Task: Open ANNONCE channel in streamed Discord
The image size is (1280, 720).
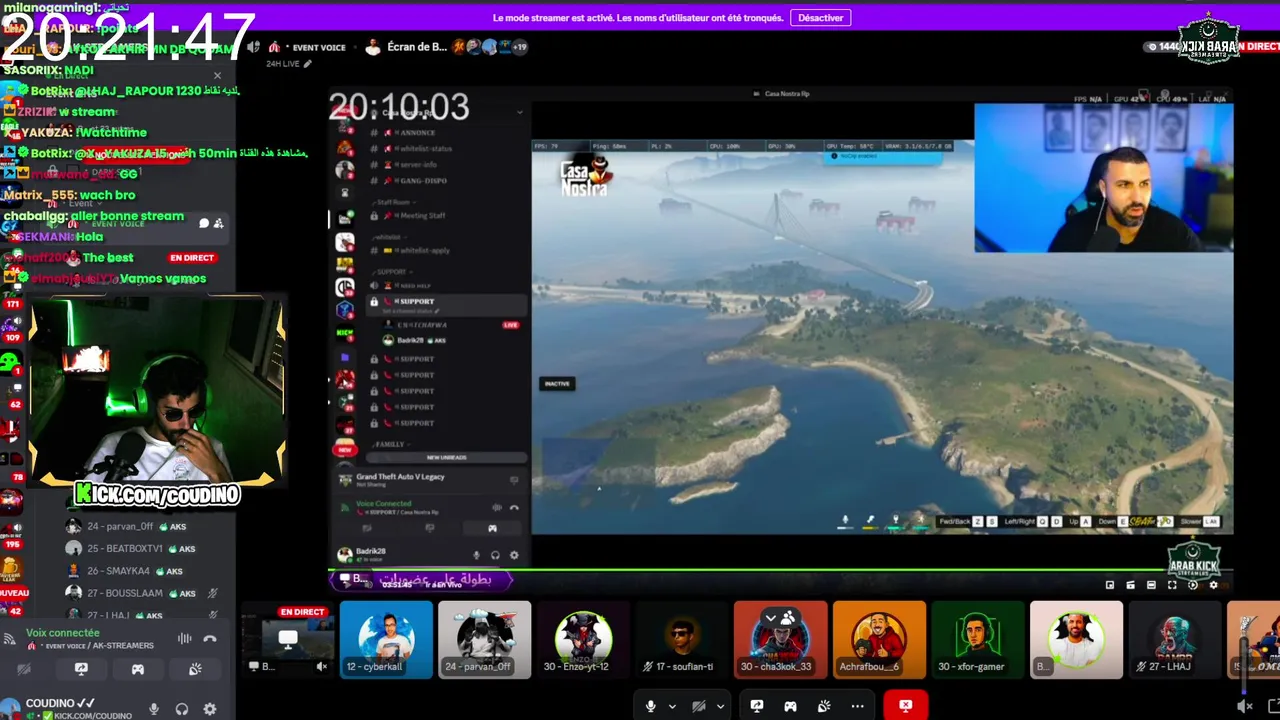Action: click(415, 132)
